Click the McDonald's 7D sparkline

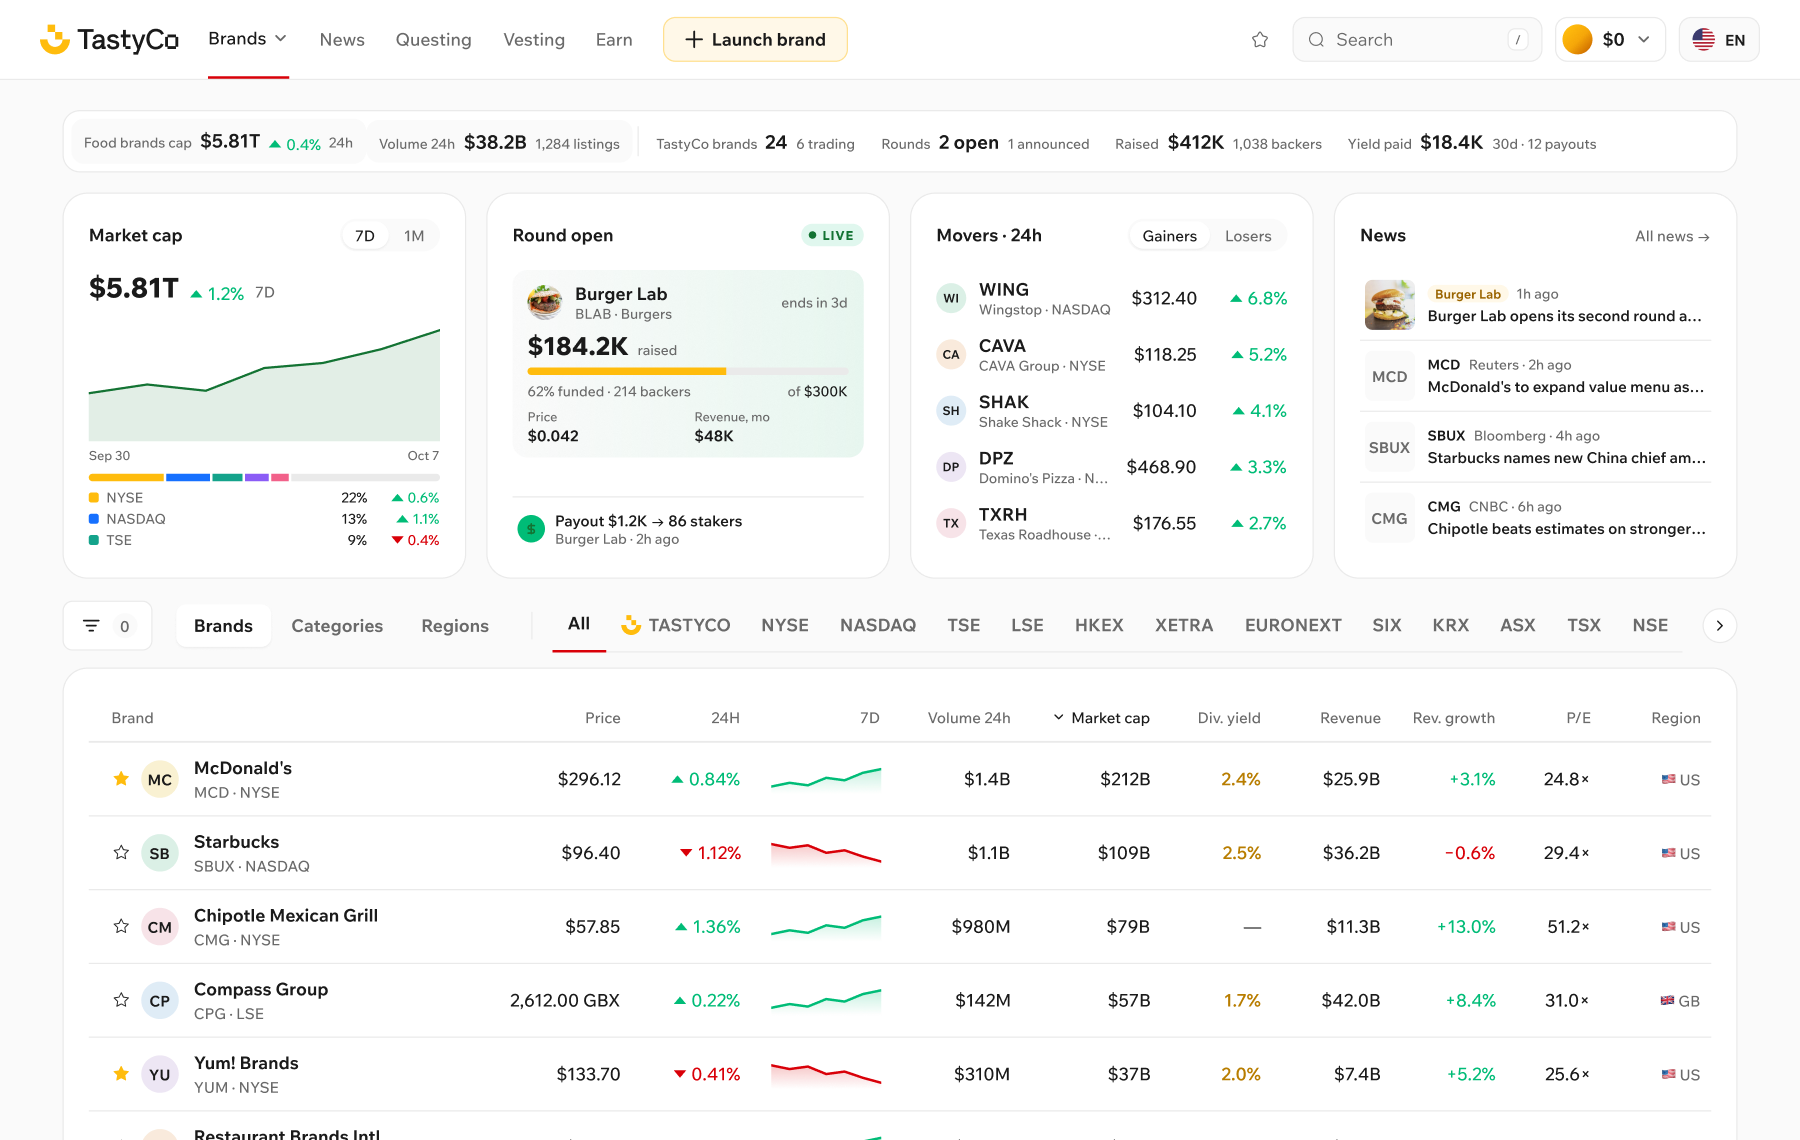[826, 779]
